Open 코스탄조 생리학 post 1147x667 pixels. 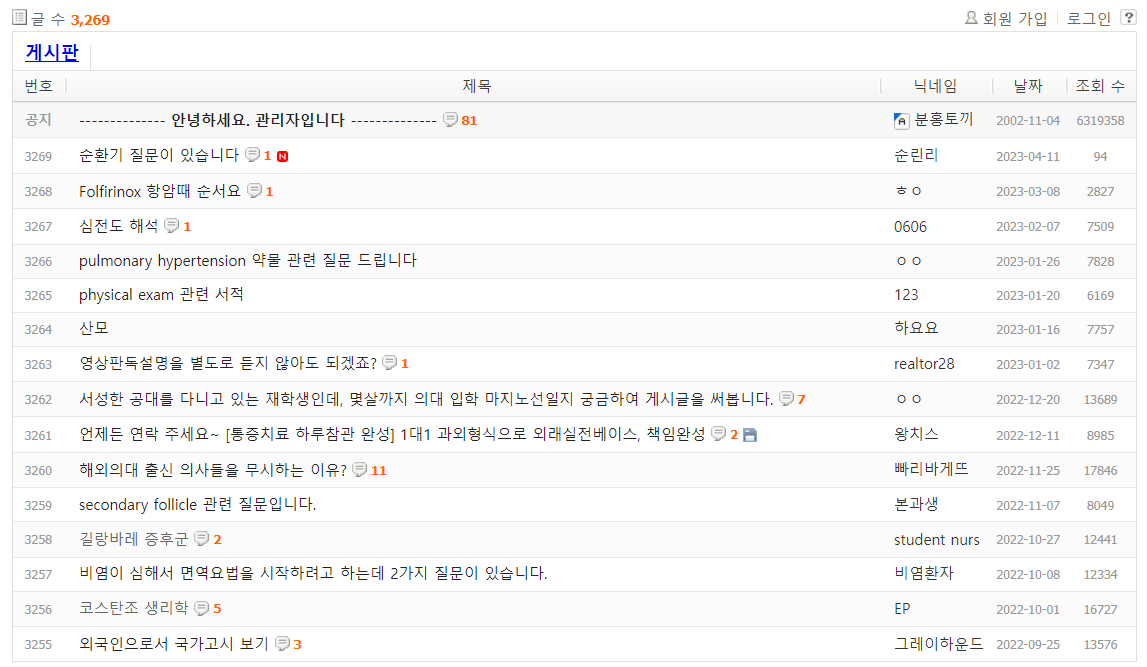133,608
